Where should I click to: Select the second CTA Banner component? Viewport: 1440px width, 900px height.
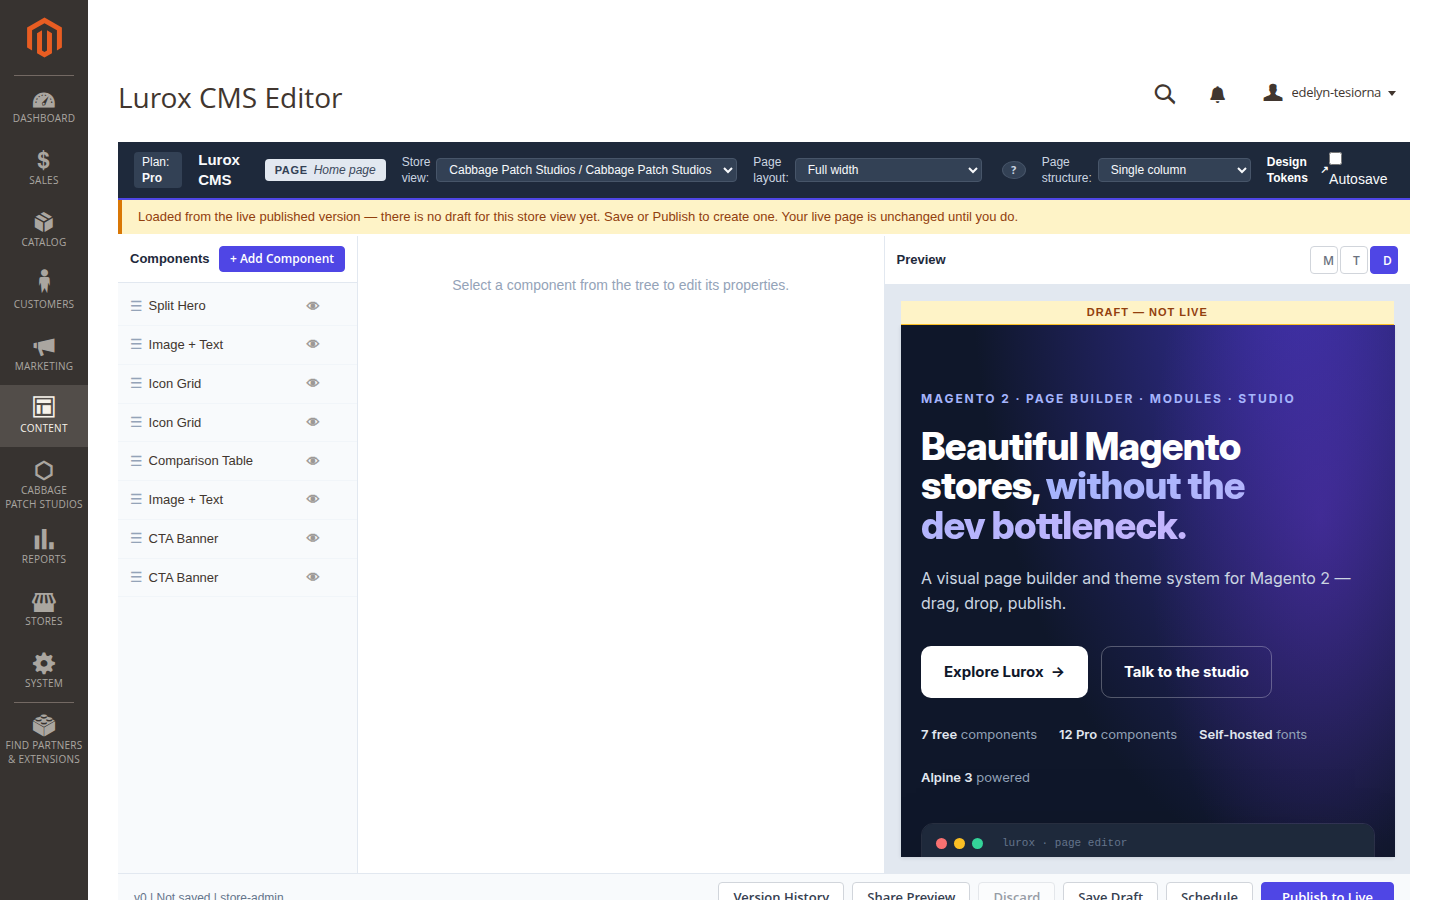point(237,577)
